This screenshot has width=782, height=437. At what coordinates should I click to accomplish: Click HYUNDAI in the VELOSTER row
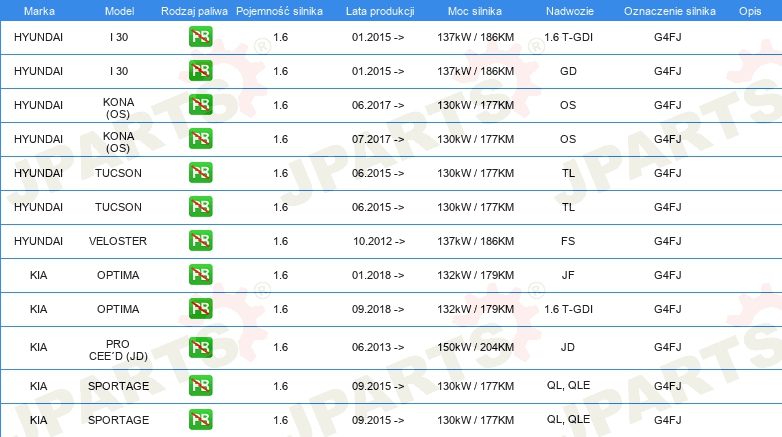click(38, 241)
